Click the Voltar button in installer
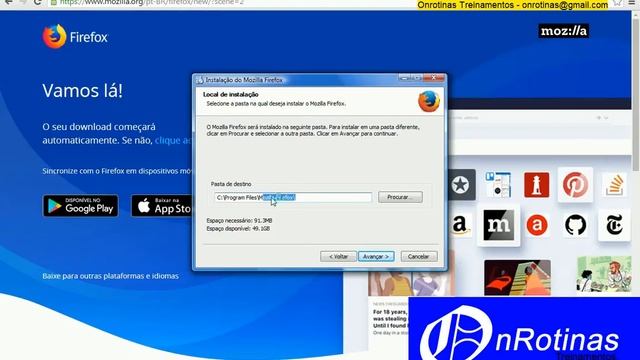640x360 pixels. coord(338,256)
